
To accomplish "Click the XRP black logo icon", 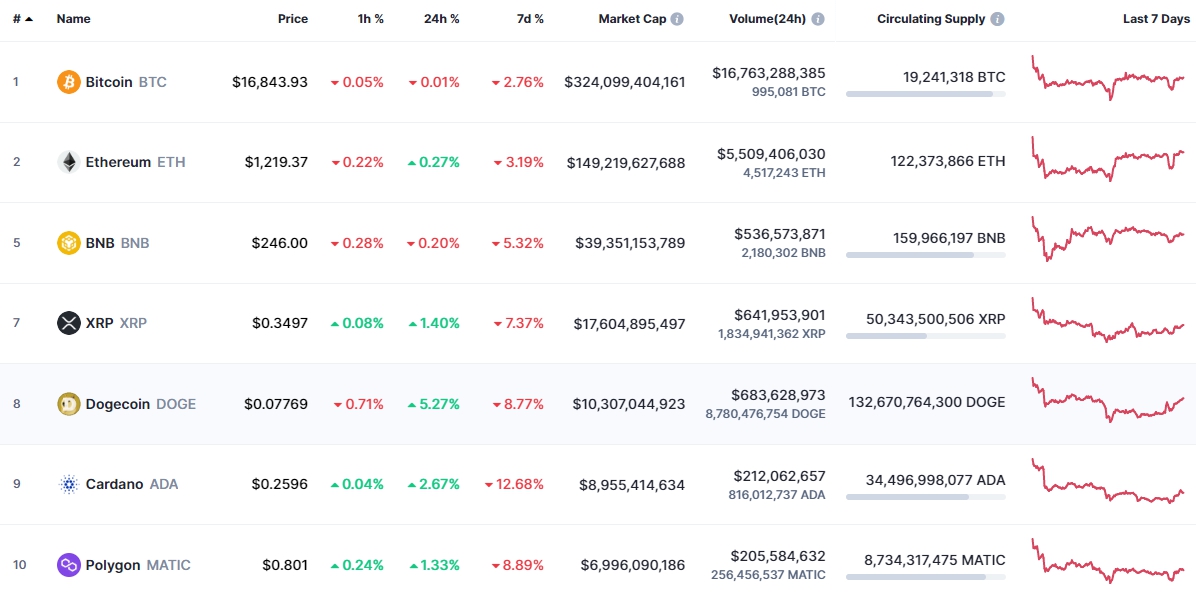I will click(x=69, y=323).
